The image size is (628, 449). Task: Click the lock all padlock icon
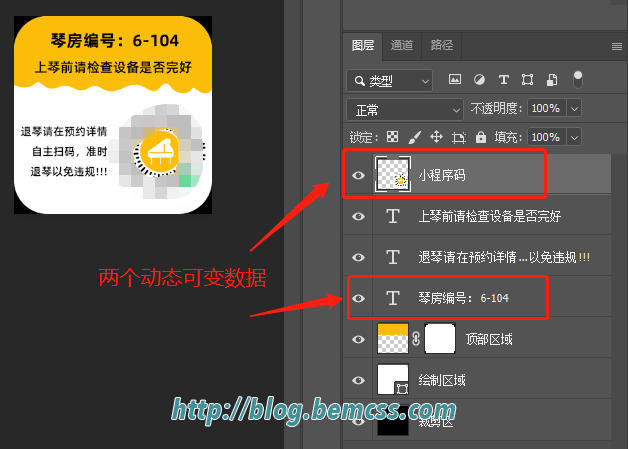(481, 137)
